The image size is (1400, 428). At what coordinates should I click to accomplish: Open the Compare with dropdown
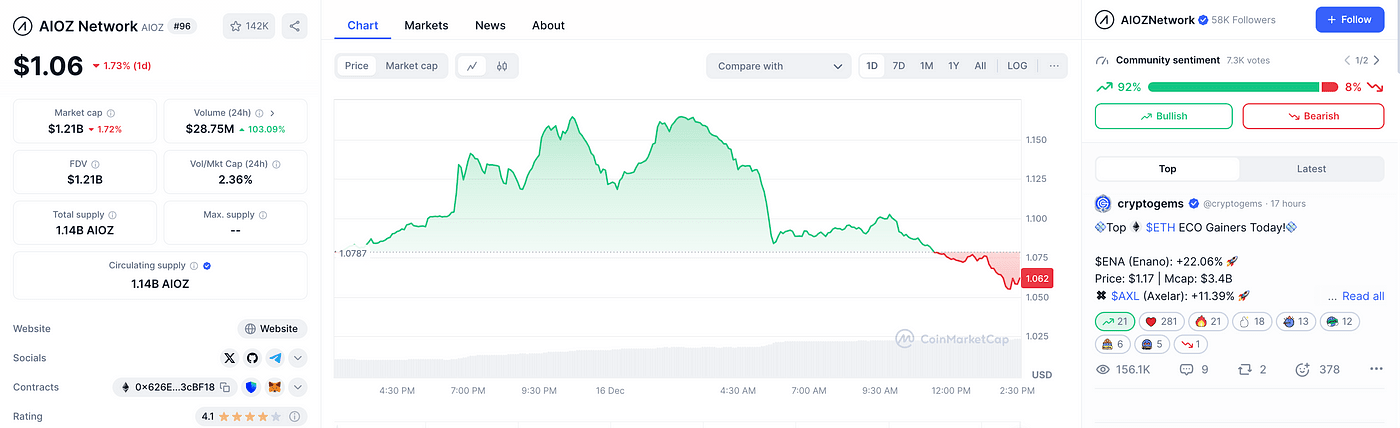[x=778, y=66]
